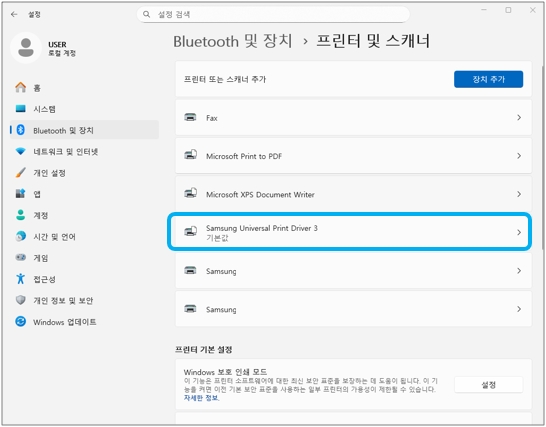
Task: Click Samsung Universal Print Driver 3 text
Action: (x=262, y=228)
